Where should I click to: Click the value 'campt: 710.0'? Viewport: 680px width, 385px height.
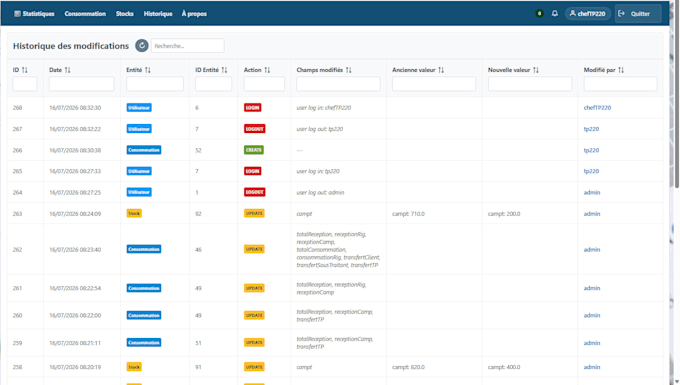click(409, 214)
